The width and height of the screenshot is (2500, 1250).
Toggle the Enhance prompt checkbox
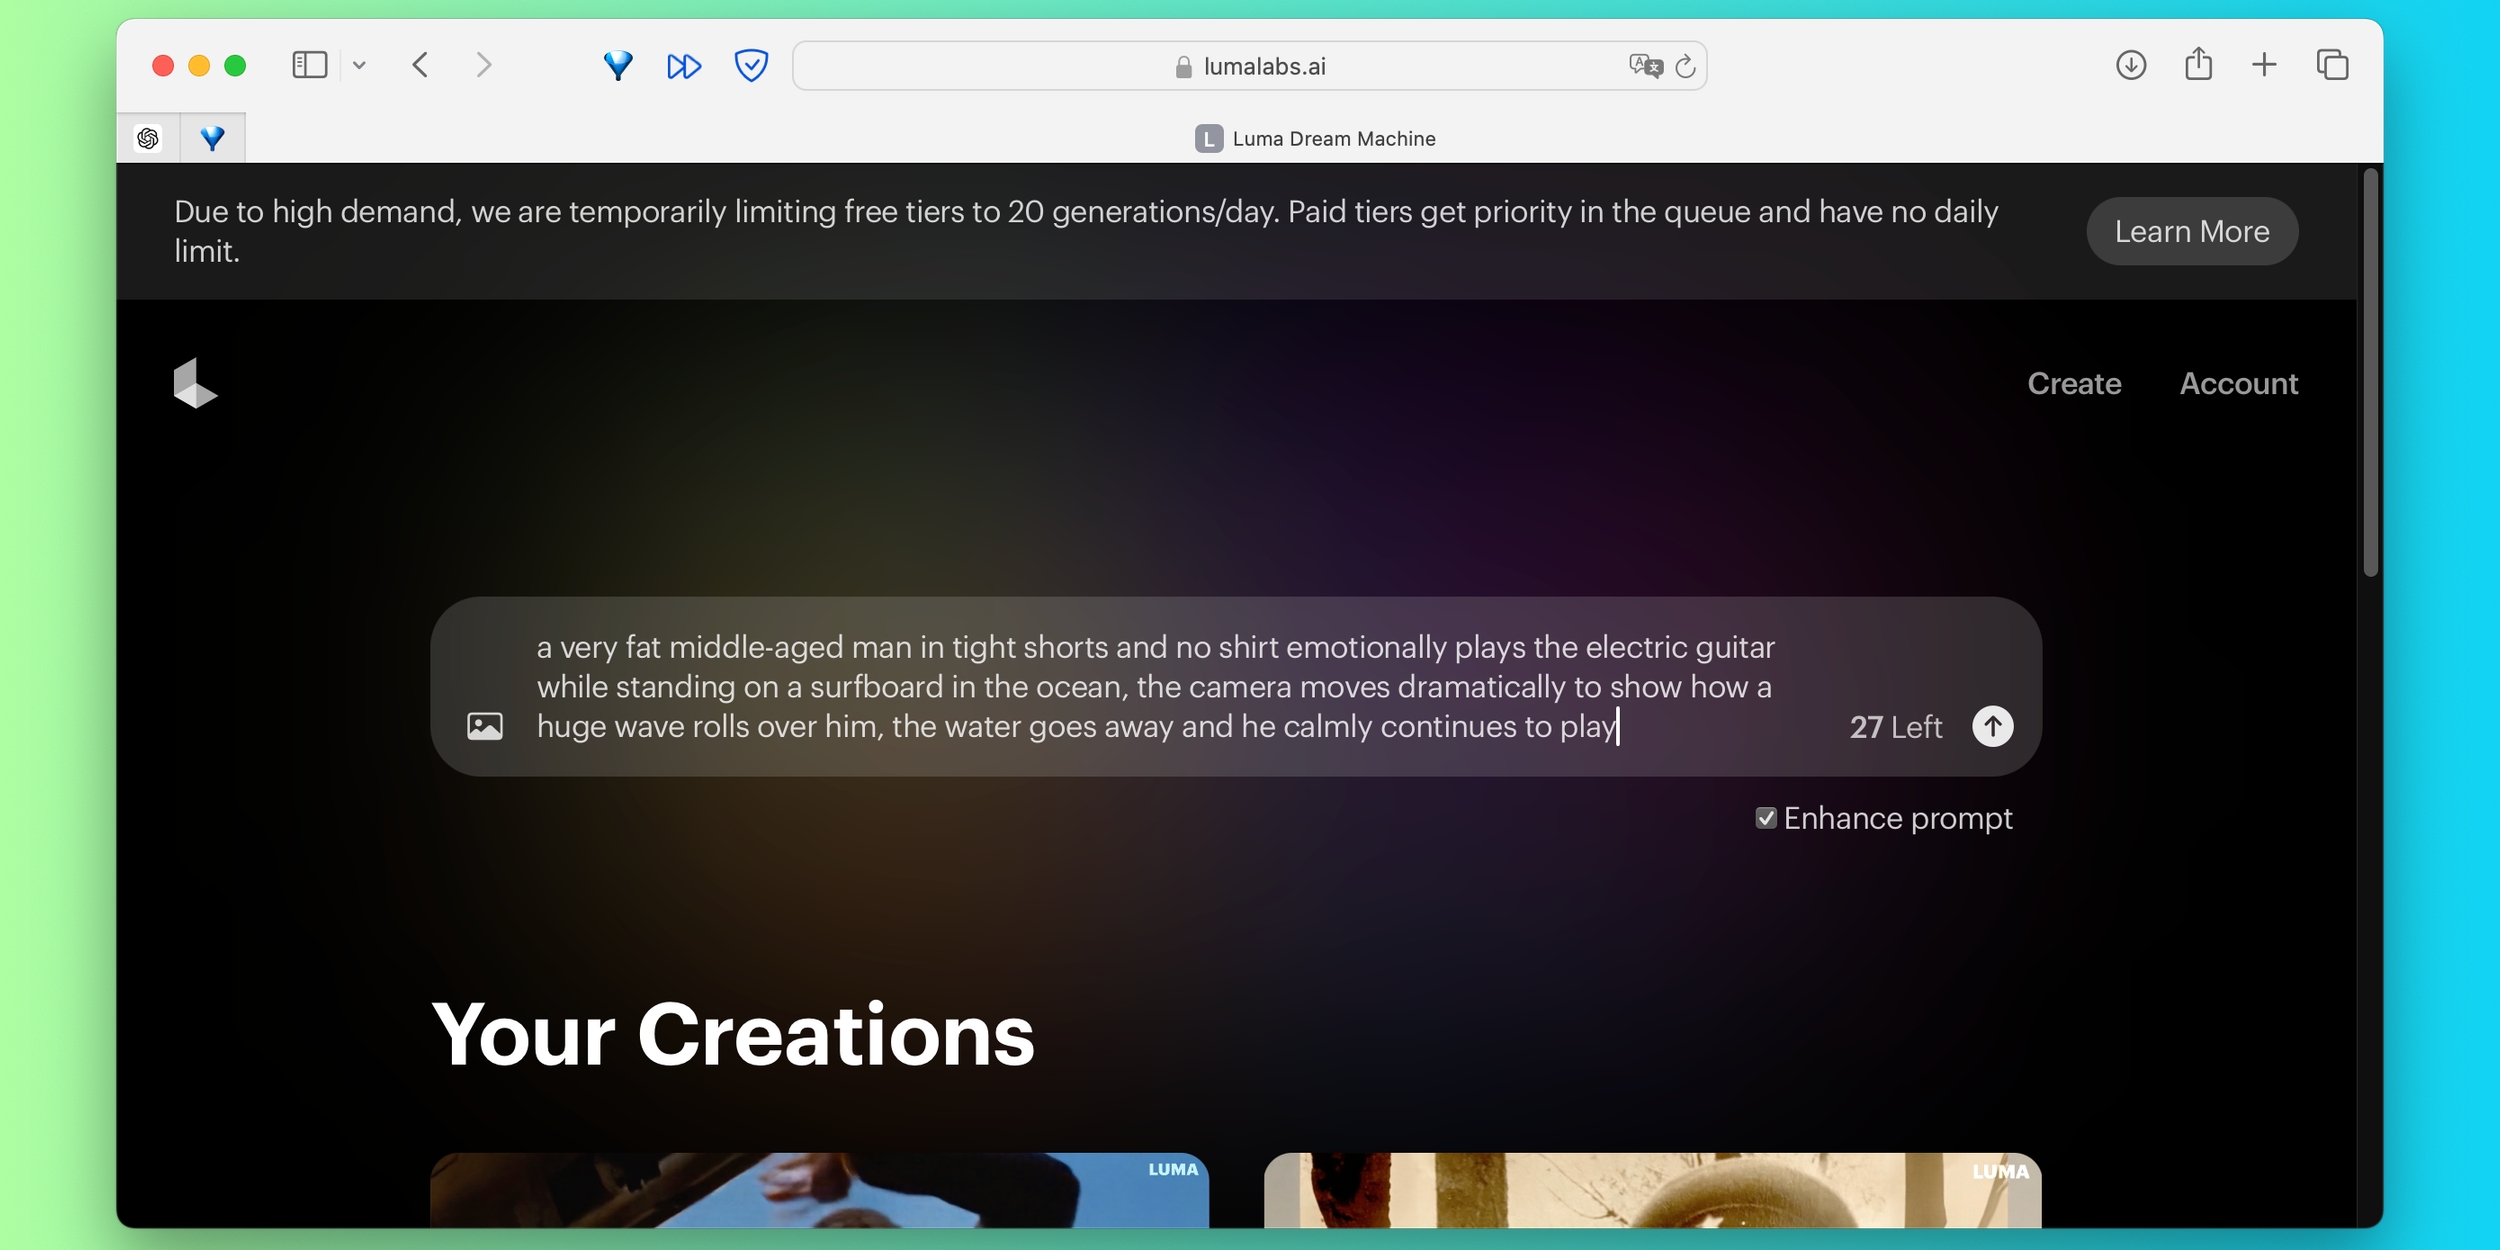coord(1766,818)
